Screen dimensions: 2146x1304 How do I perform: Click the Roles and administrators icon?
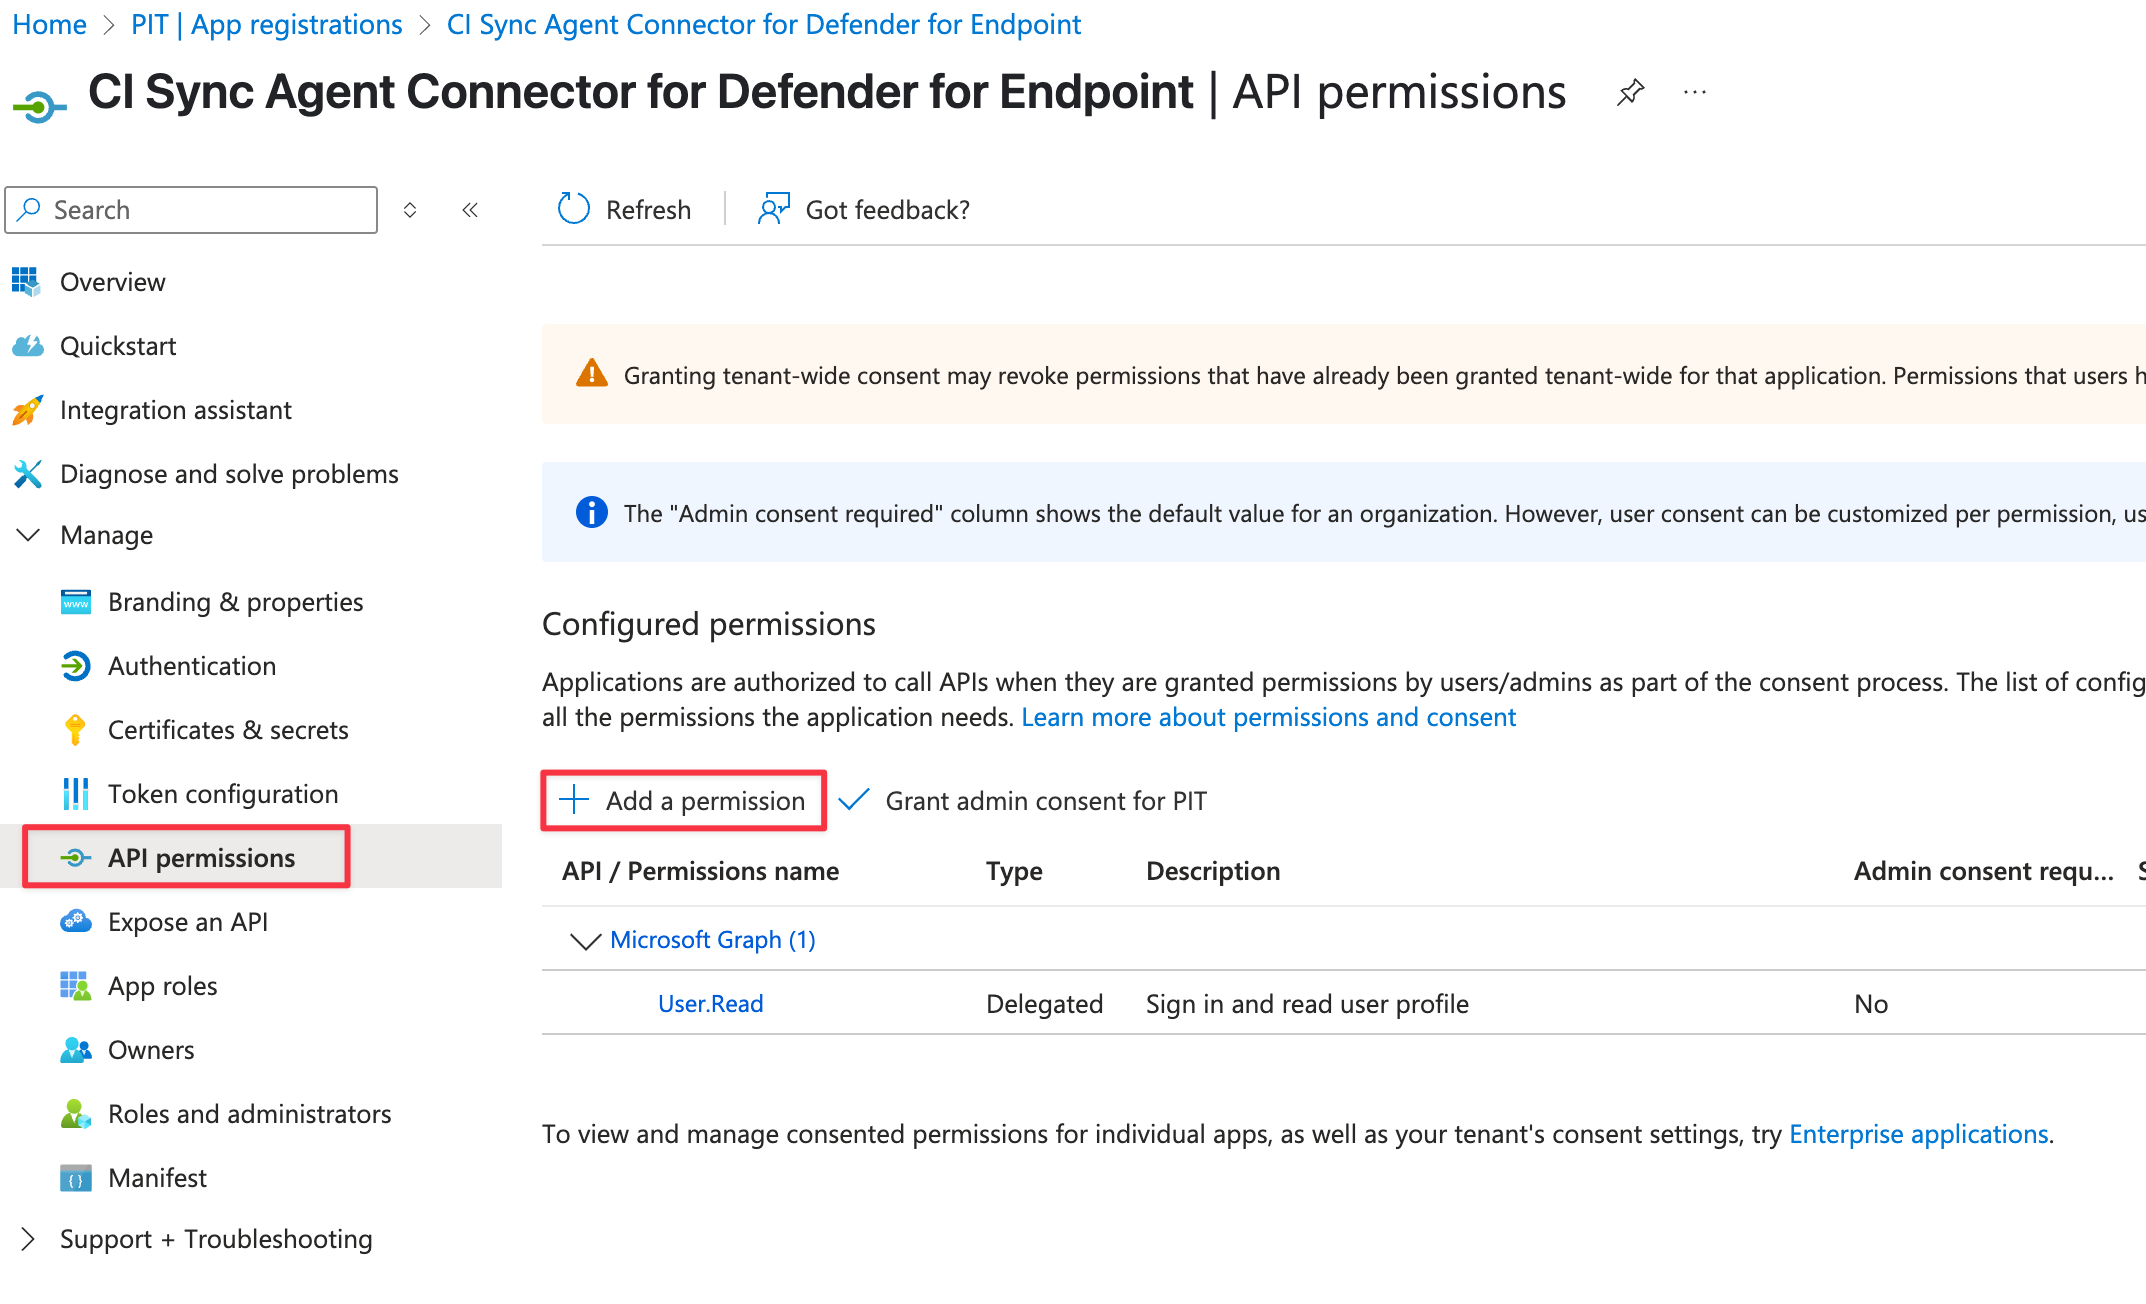[76, 1114]
